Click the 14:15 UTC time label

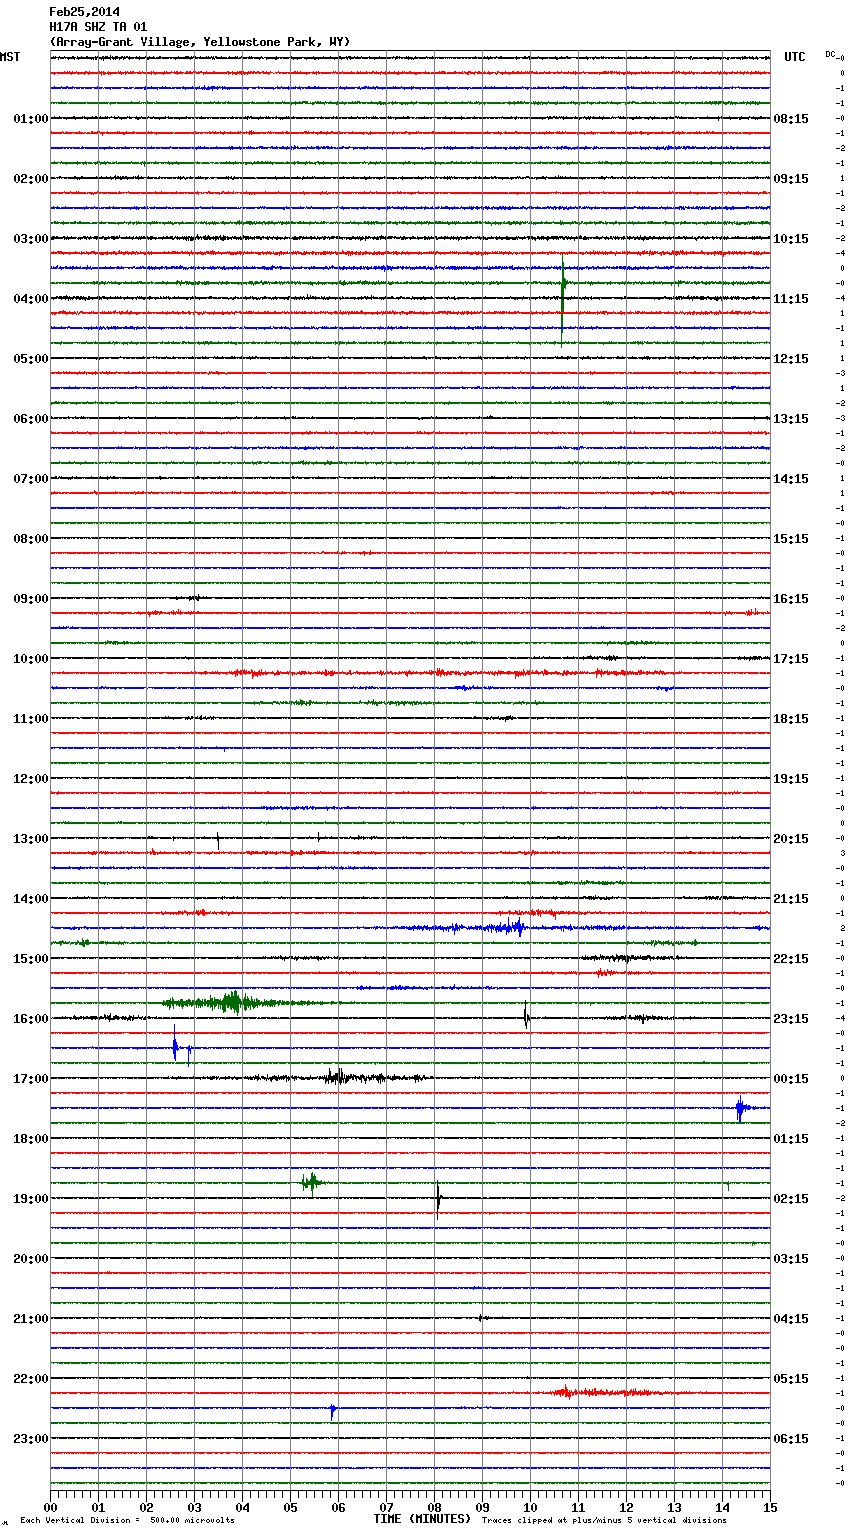[791, 479]
